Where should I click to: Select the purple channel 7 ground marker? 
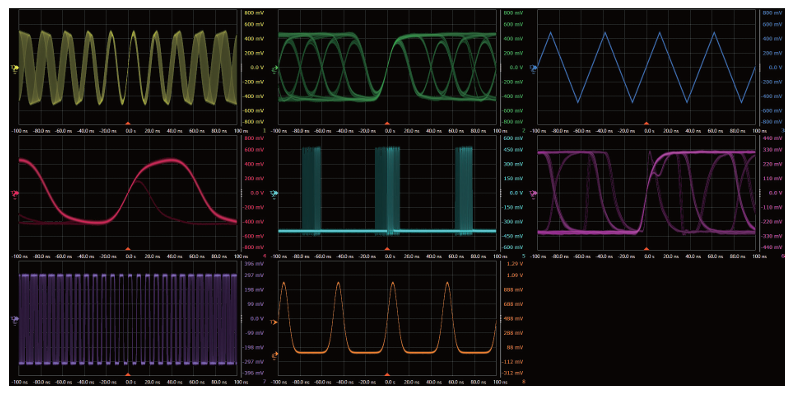click(15, 319)
